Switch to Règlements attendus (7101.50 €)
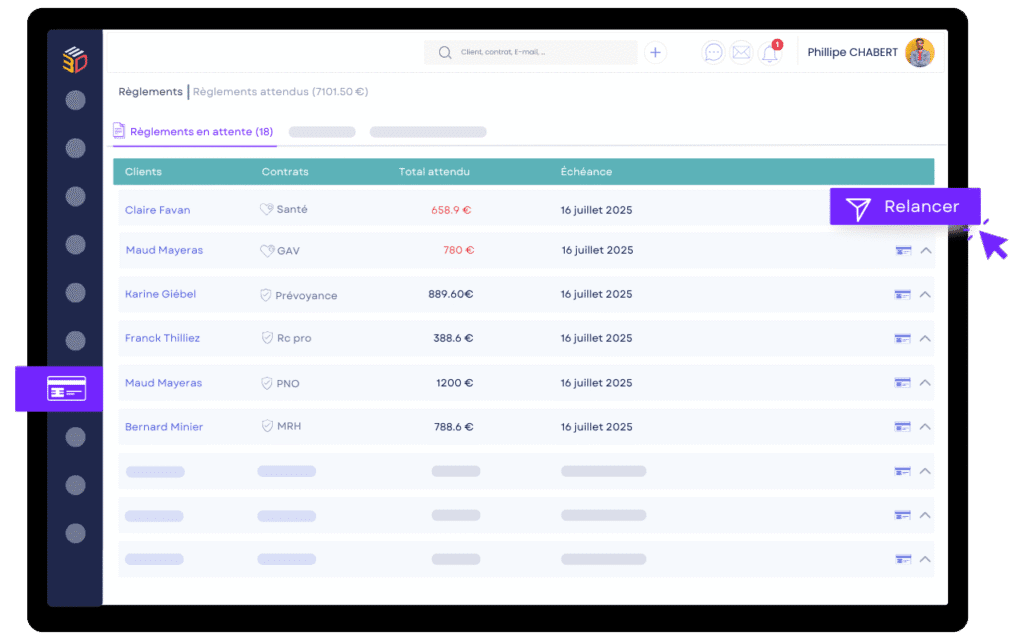Viewport: 1024px width, 640px height. click(x=281, y=91)
